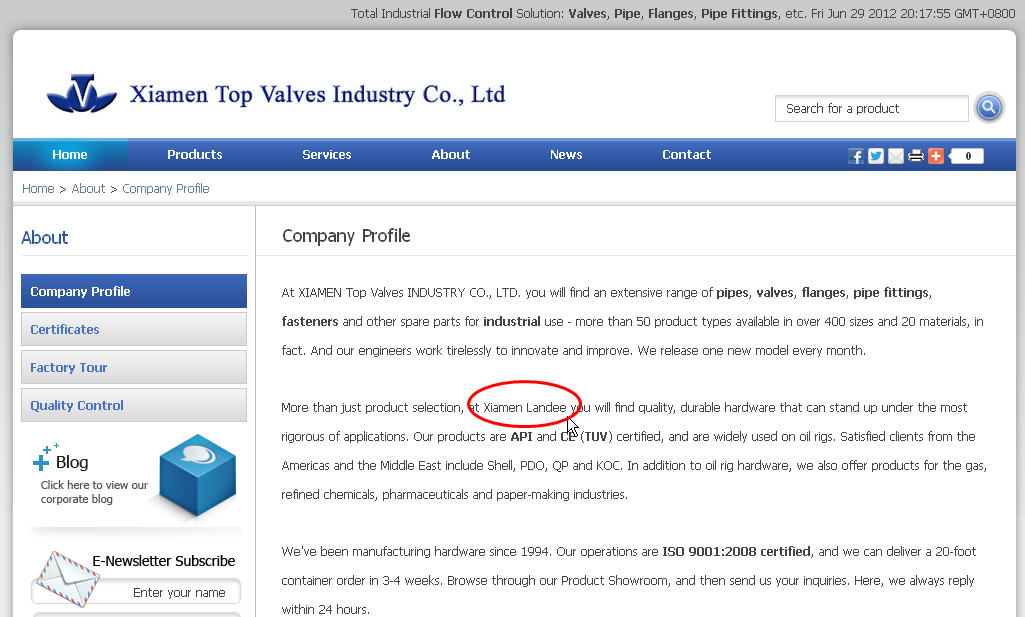Open the Contact menu item

tap(686, 155)
